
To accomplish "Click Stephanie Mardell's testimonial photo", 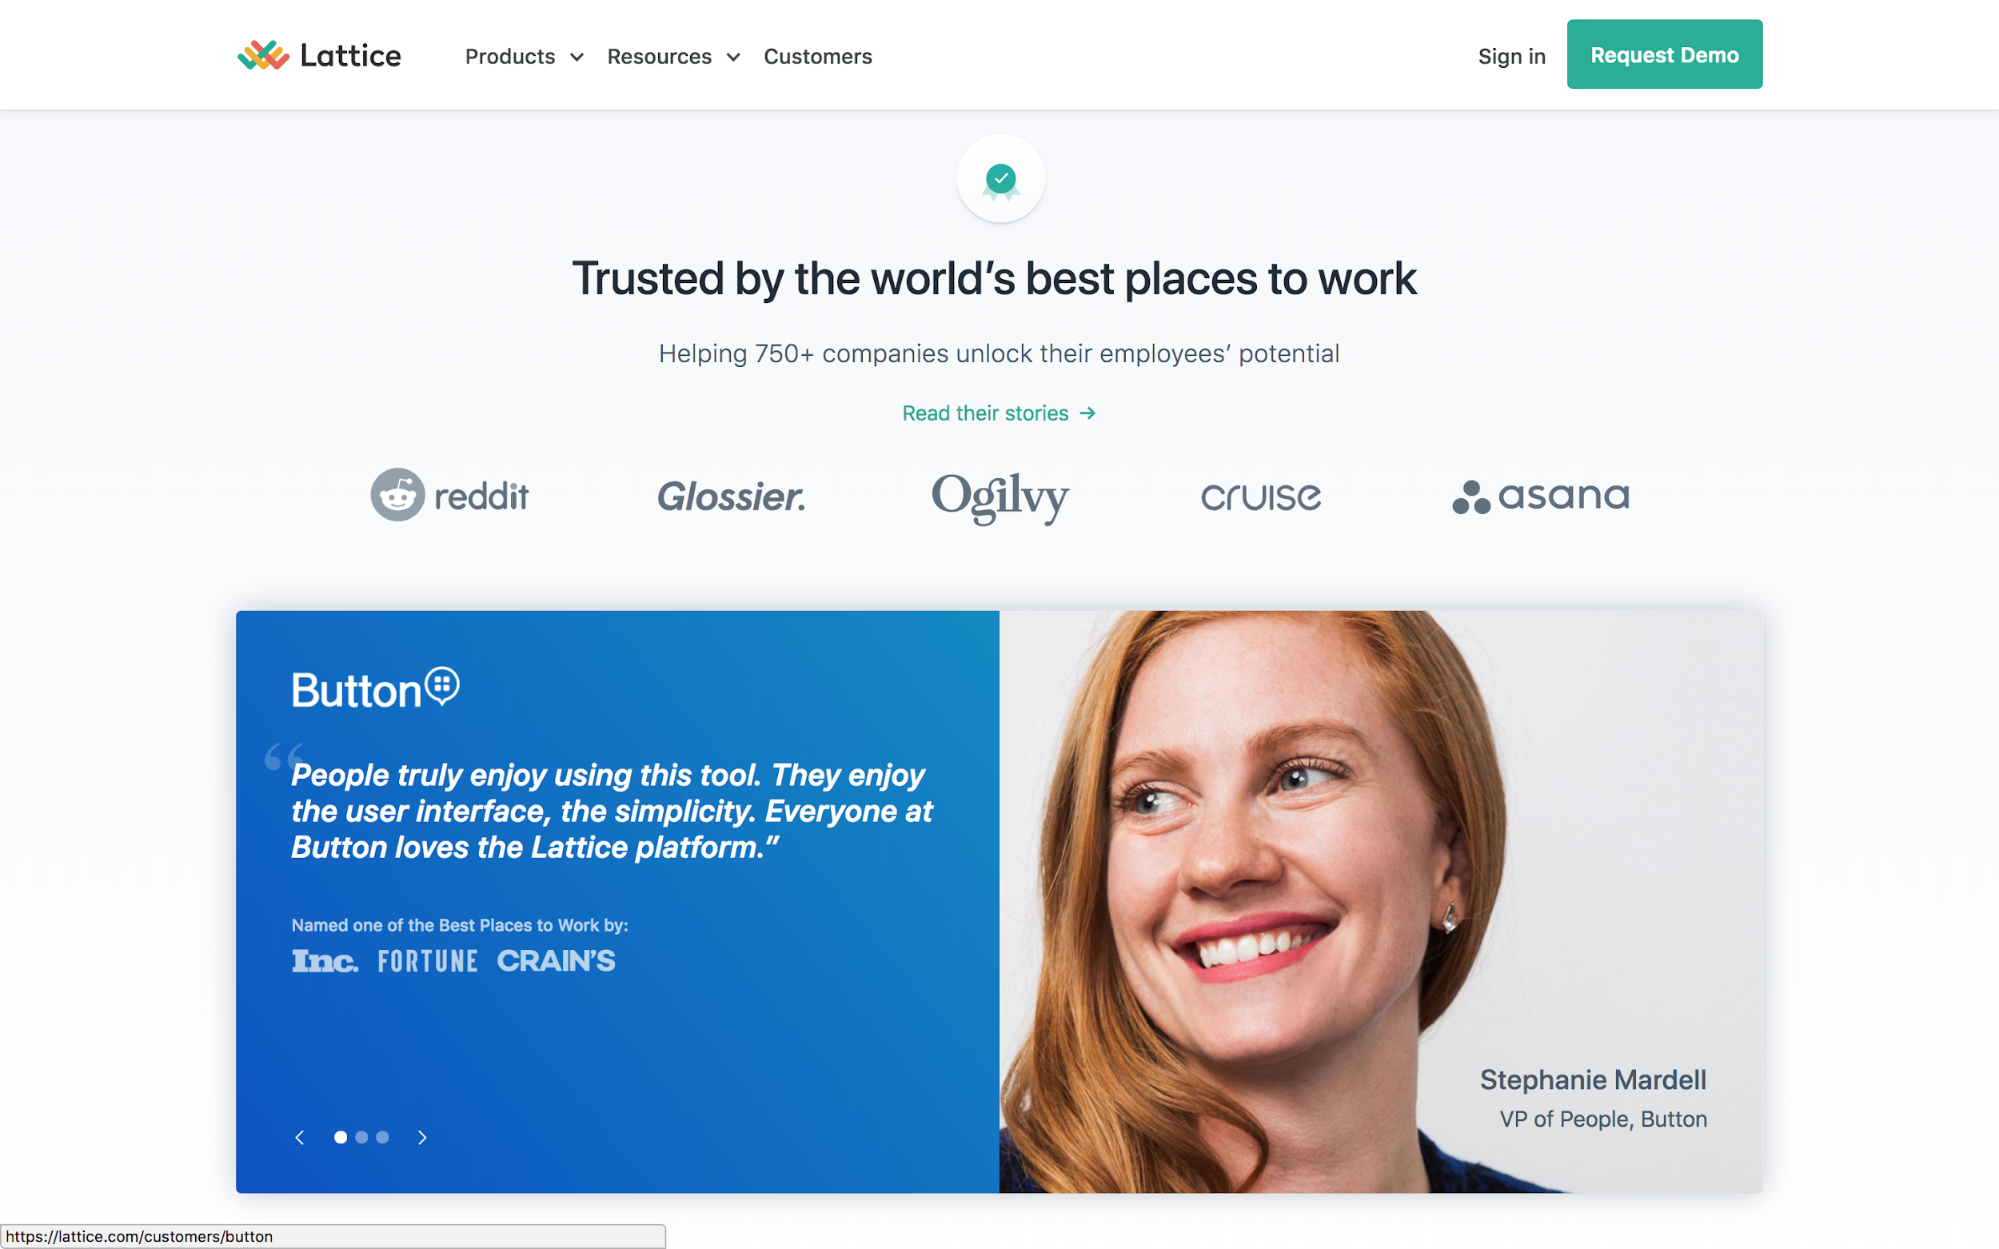I will coord(1380,901).
